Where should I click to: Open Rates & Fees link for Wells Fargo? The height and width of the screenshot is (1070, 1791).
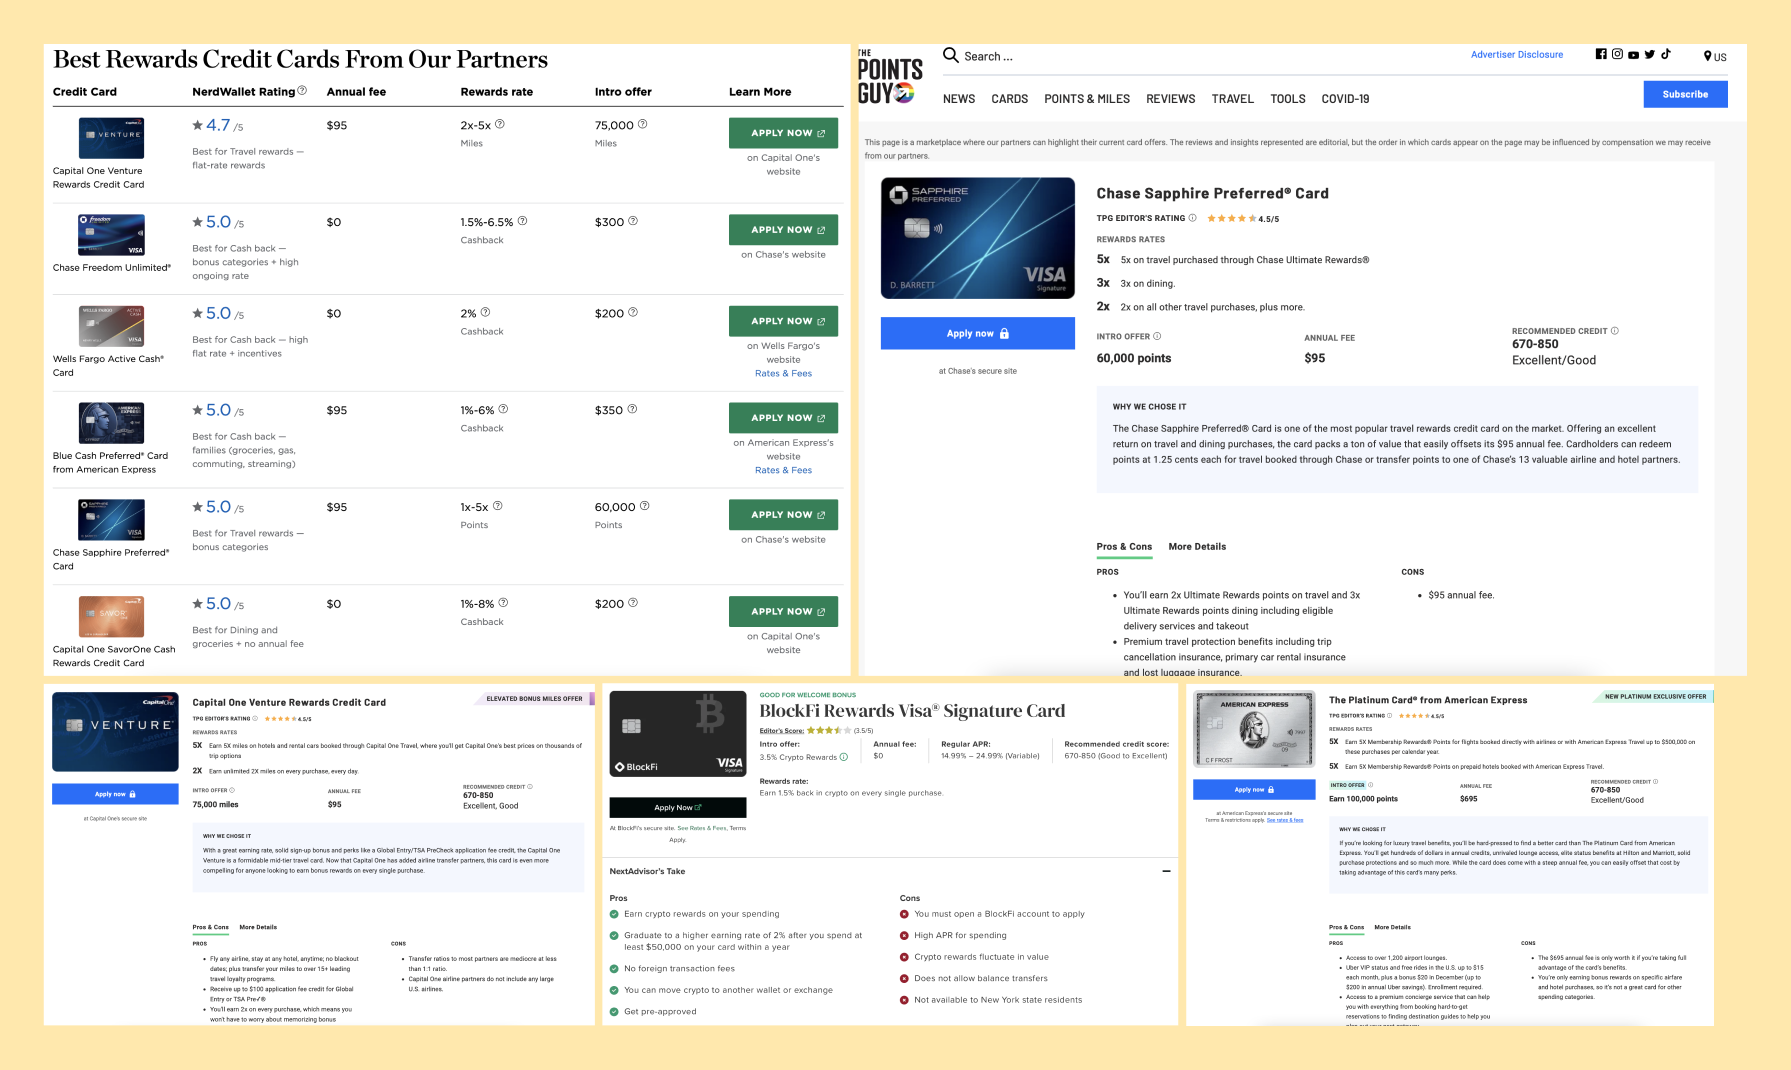[783, 374]
